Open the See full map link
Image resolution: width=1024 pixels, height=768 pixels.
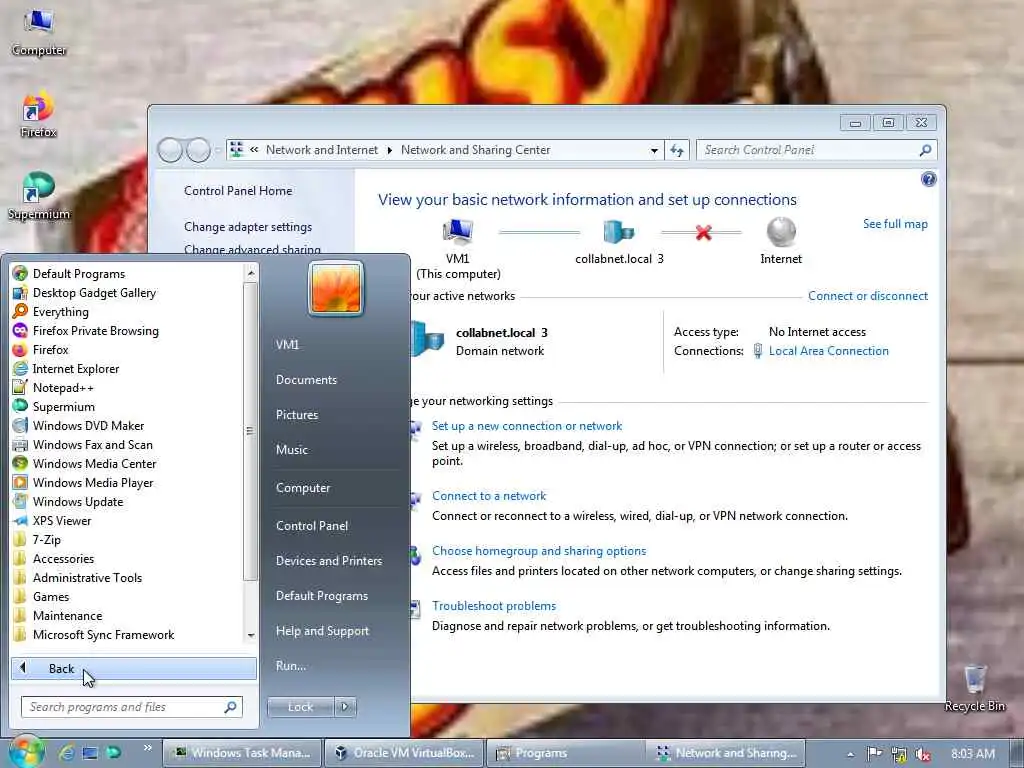click(x=895, y=223)
